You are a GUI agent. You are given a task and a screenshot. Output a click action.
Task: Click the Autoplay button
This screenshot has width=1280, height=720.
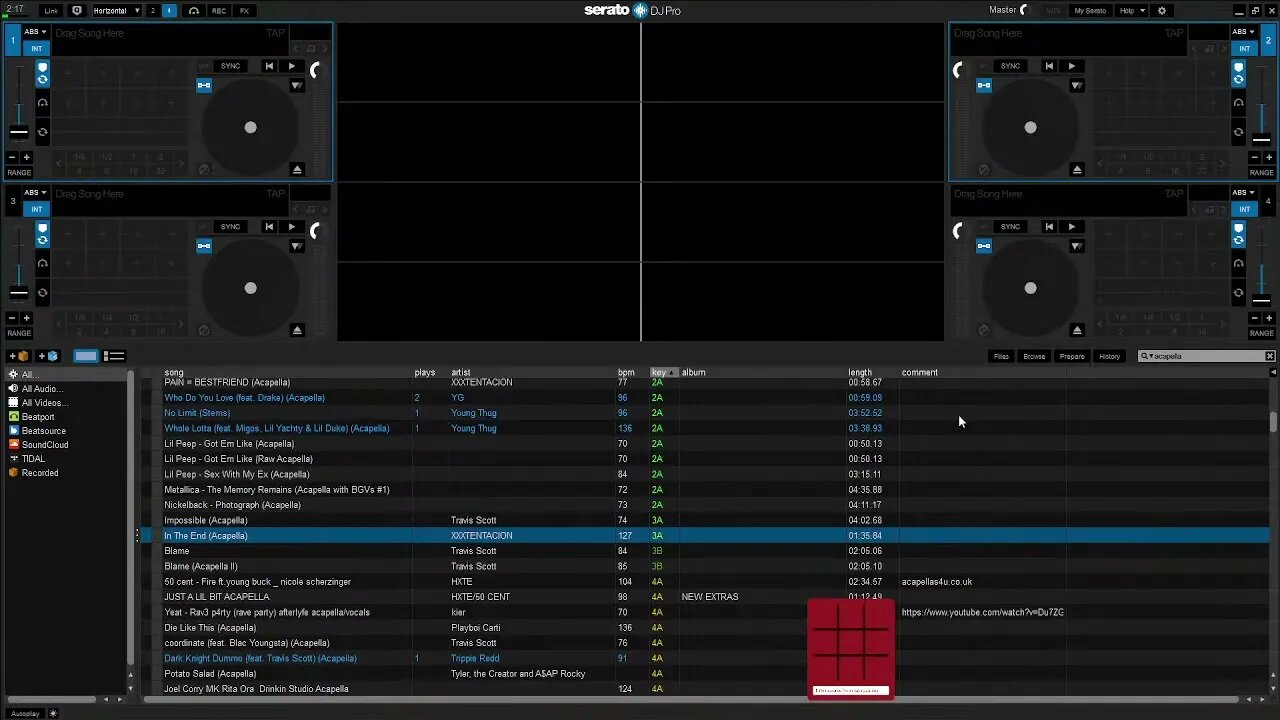[x=25, y=713]
